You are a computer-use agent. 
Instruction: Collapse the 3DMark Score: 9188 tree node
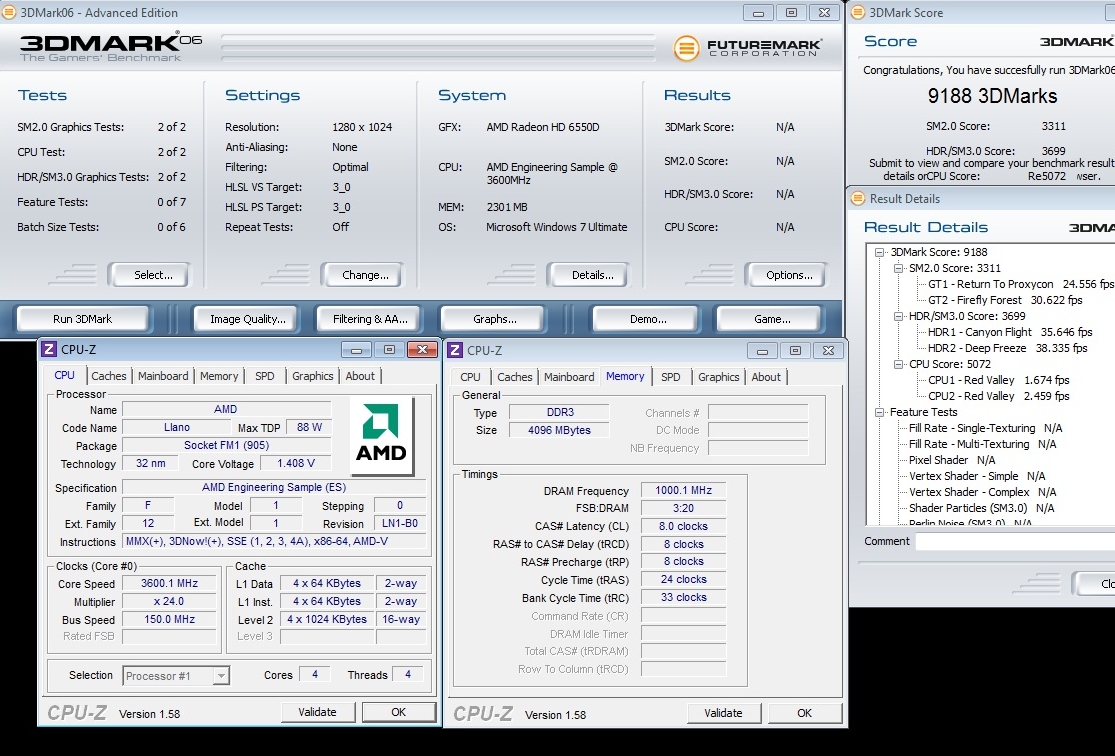880,252
